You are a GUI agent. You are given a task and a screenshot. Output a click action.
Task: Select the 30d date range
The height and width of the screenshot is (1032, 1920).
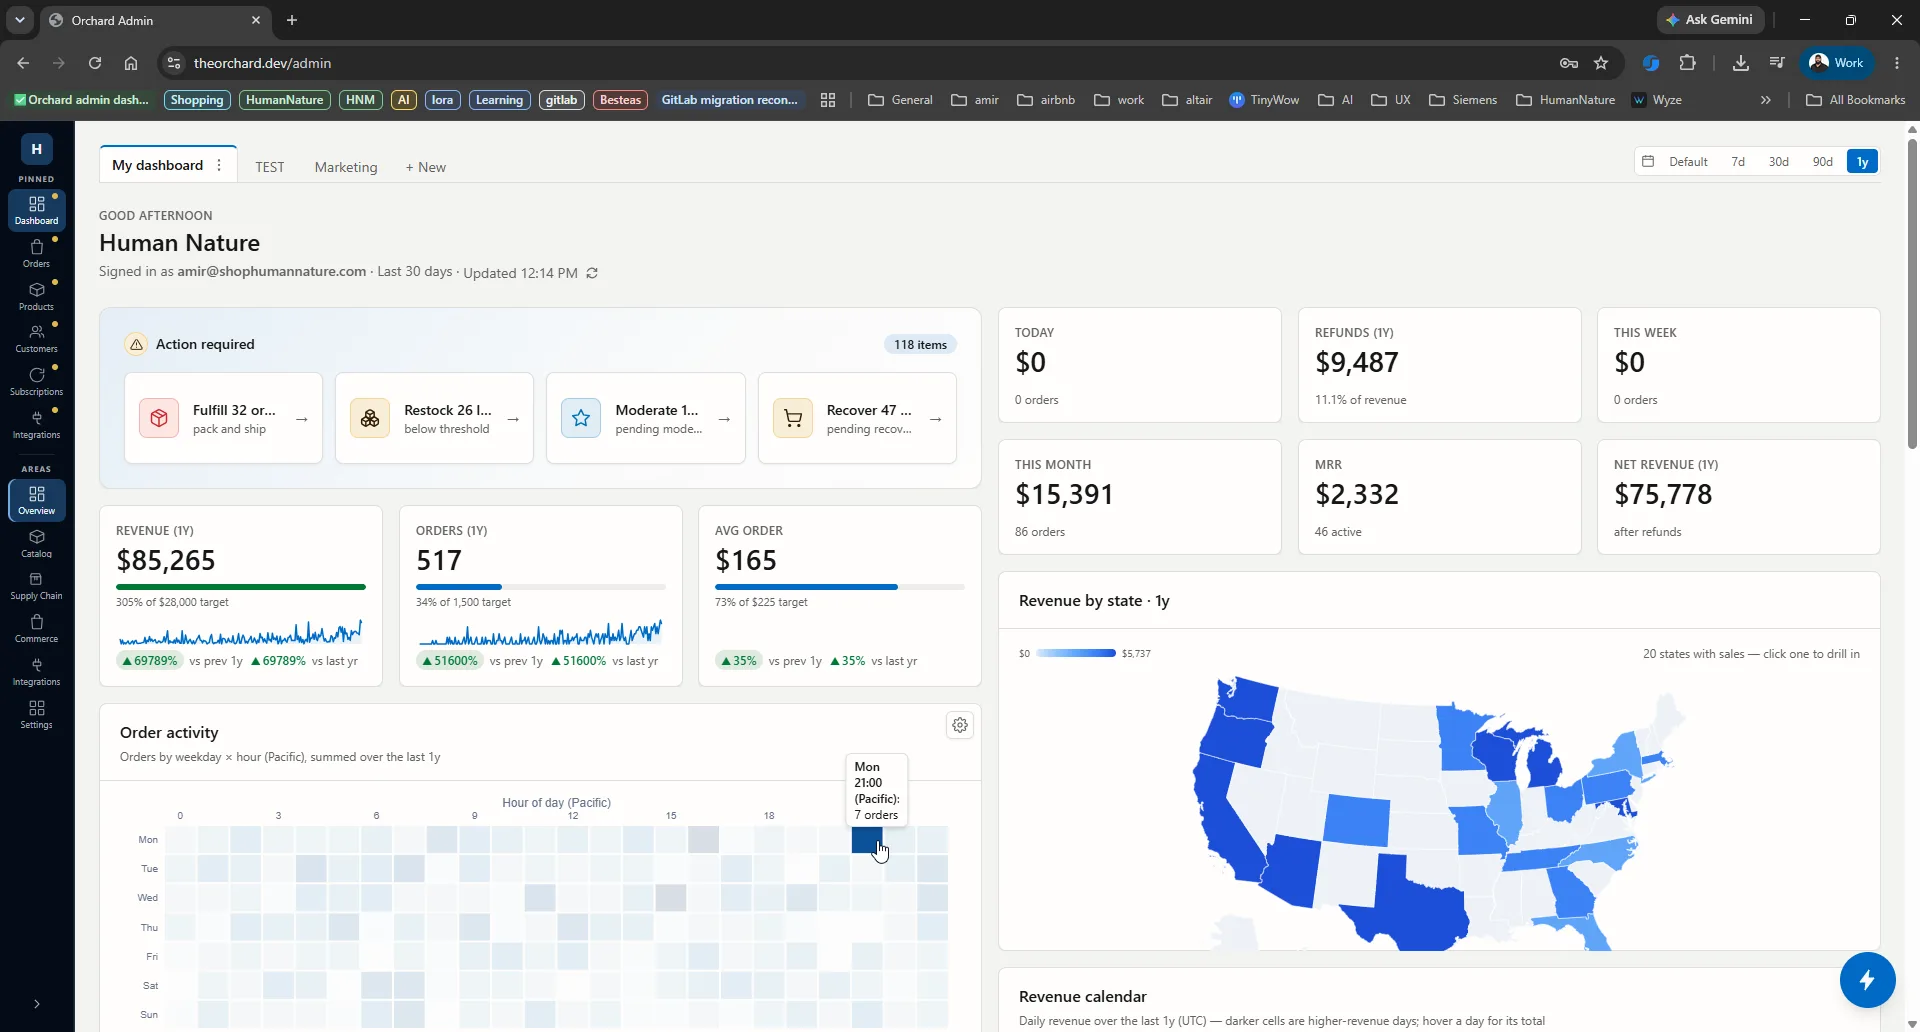[x=1778, y=162]
